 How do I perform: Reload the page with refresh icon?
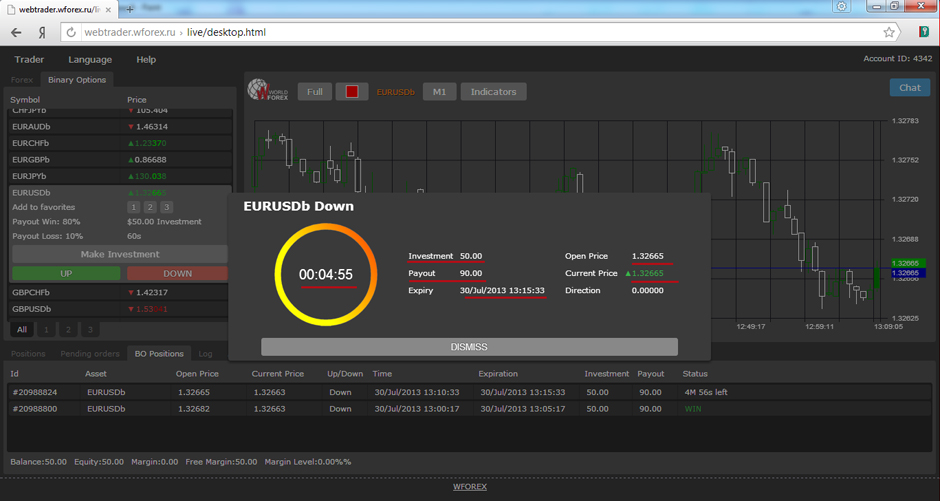pos(71,32)
